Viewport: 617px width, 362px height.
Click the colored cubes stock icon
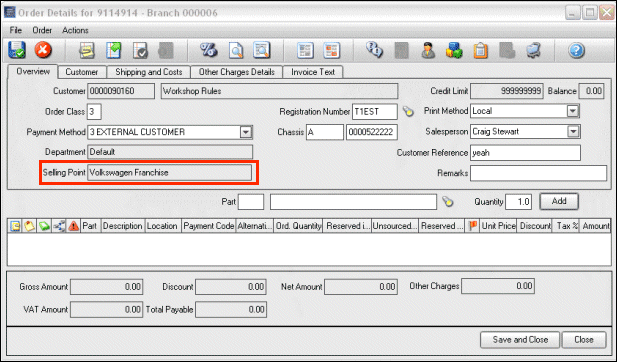tap(454, 51)
